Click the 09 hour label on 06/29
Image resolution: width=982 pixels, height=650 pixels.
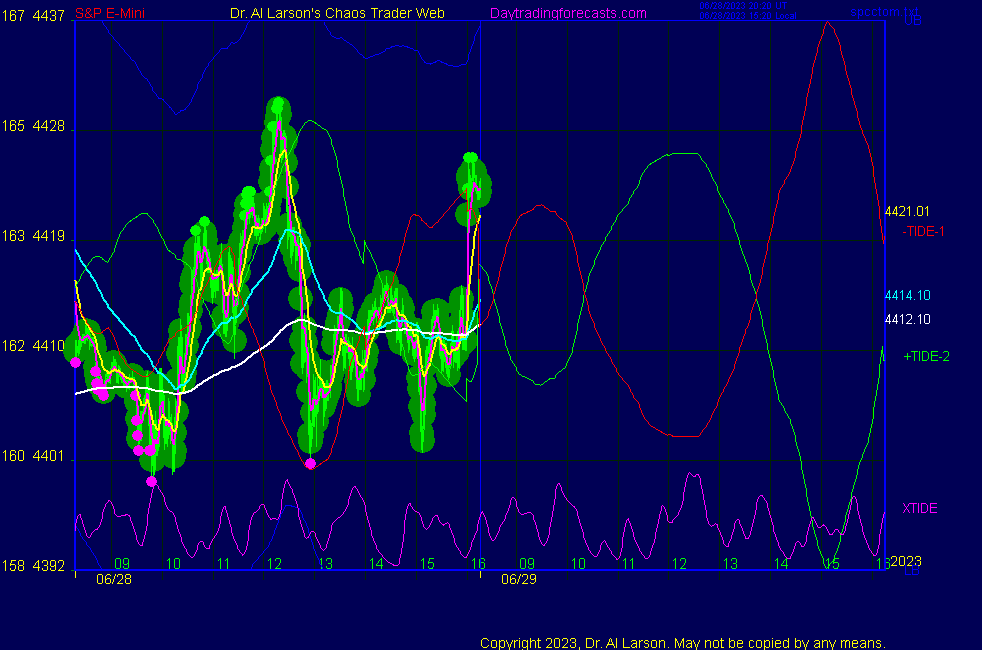[x=527, y=564]
